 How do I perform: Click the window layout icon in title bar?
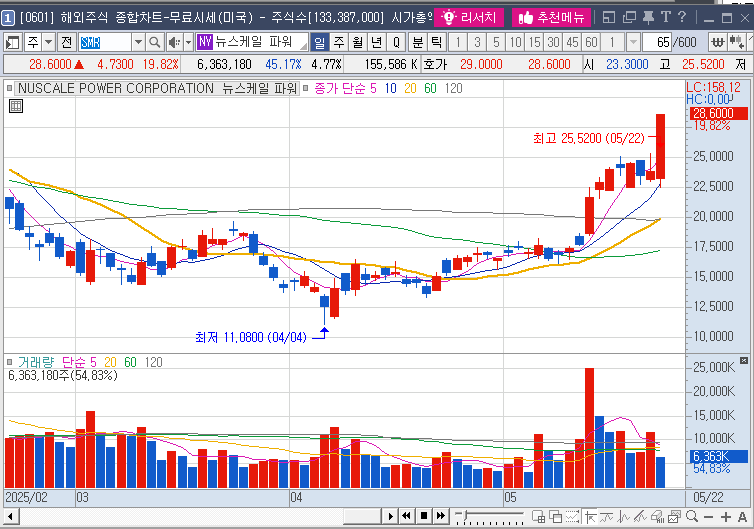(609, 18)
